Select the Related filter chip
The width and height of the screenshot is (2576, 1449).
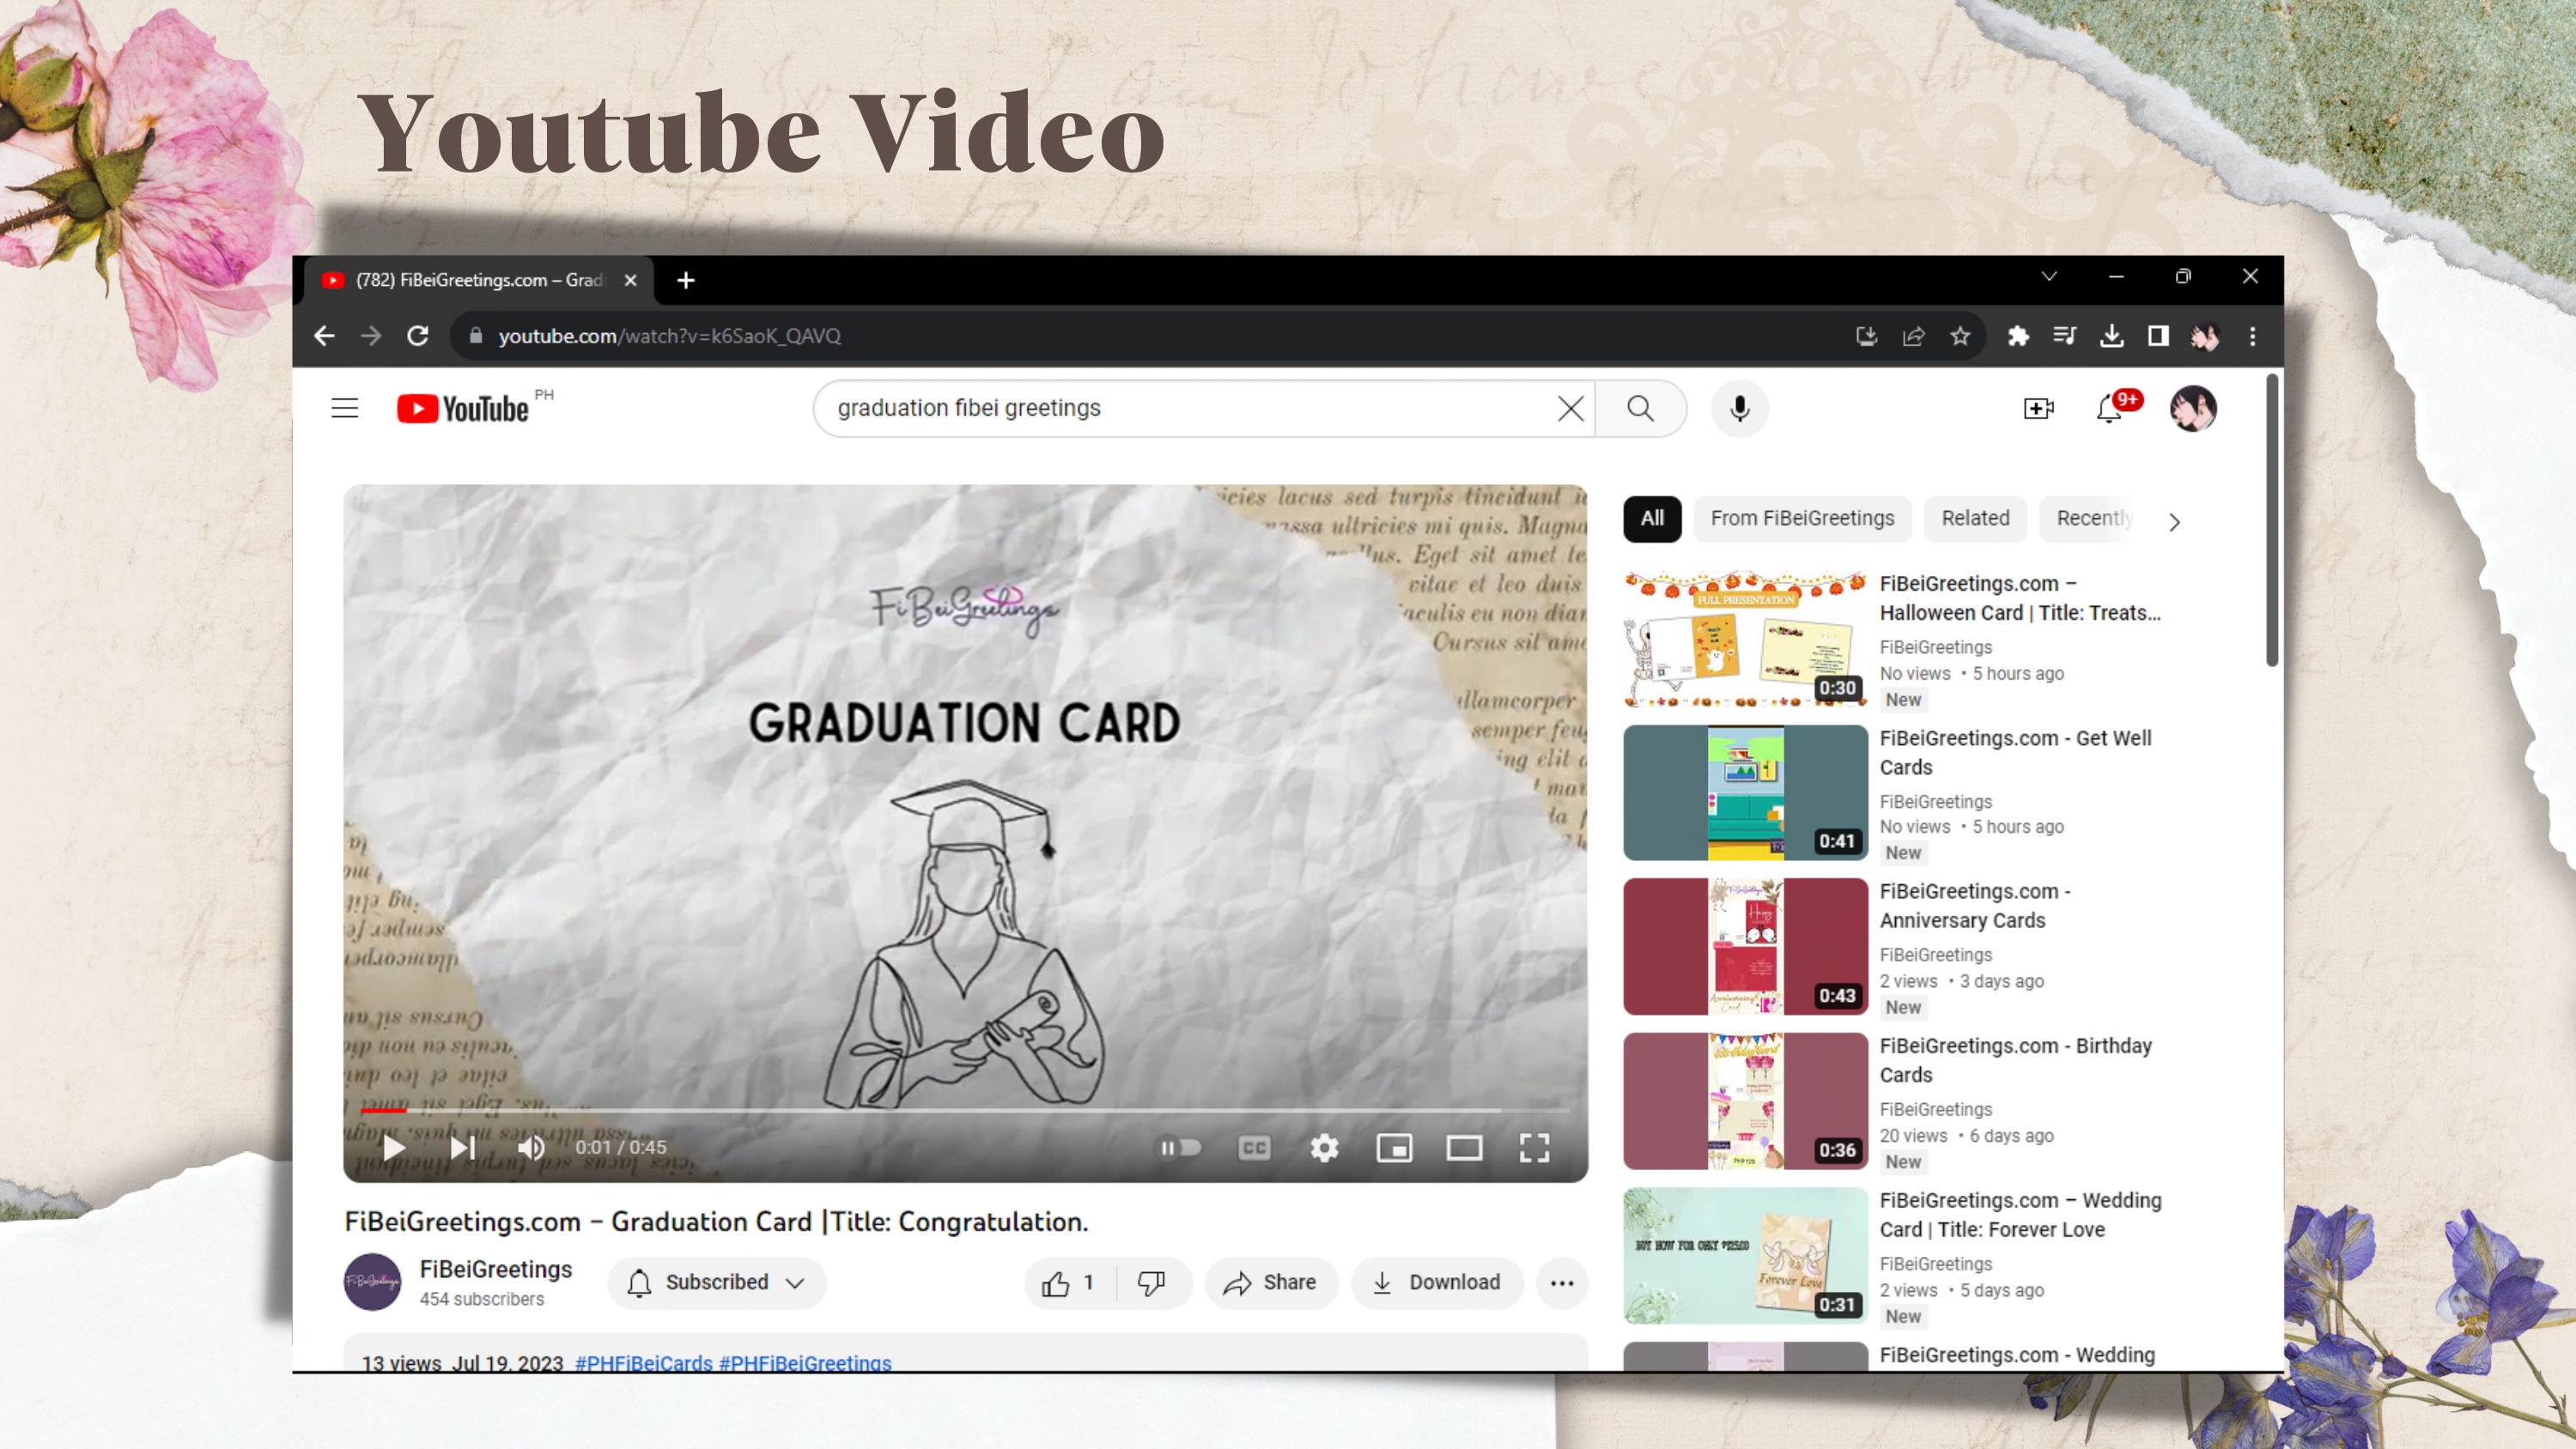[x=1974, y=518]
